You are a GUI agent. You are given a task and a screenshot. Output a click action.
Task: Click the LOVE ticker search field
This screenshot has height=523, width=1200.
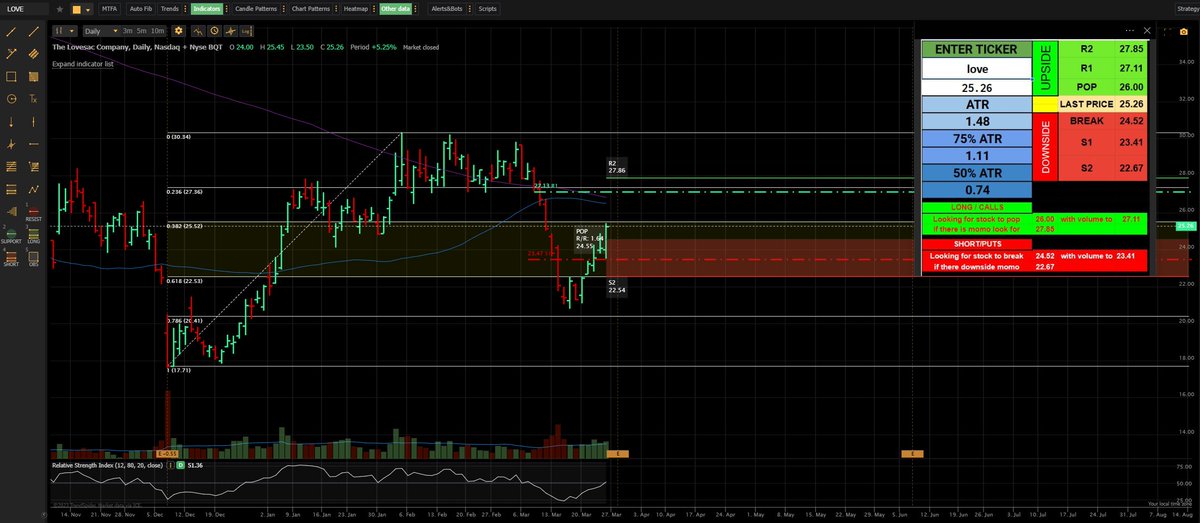coord(25,9)
